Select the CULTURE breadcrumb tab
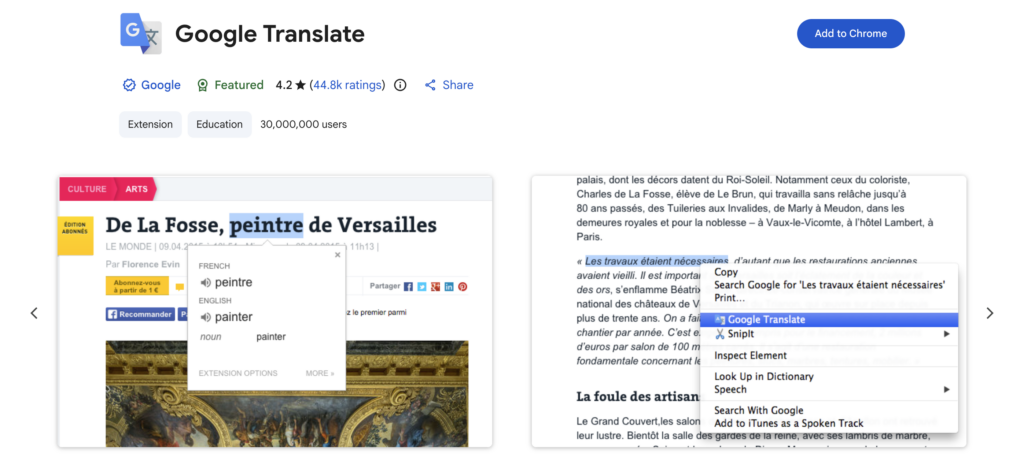1024x468 pixels. 87,189
